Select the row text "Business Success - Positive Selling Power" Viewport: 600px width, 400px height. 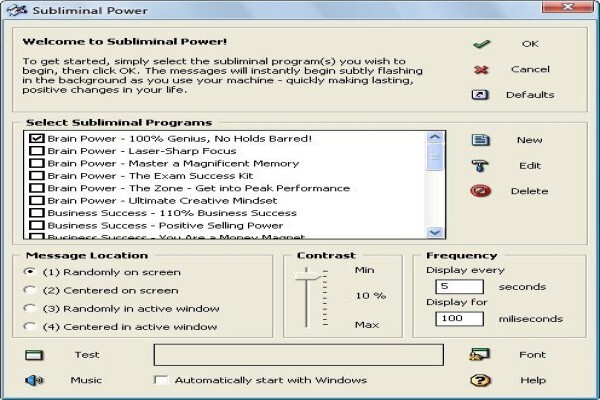(165, 225)
